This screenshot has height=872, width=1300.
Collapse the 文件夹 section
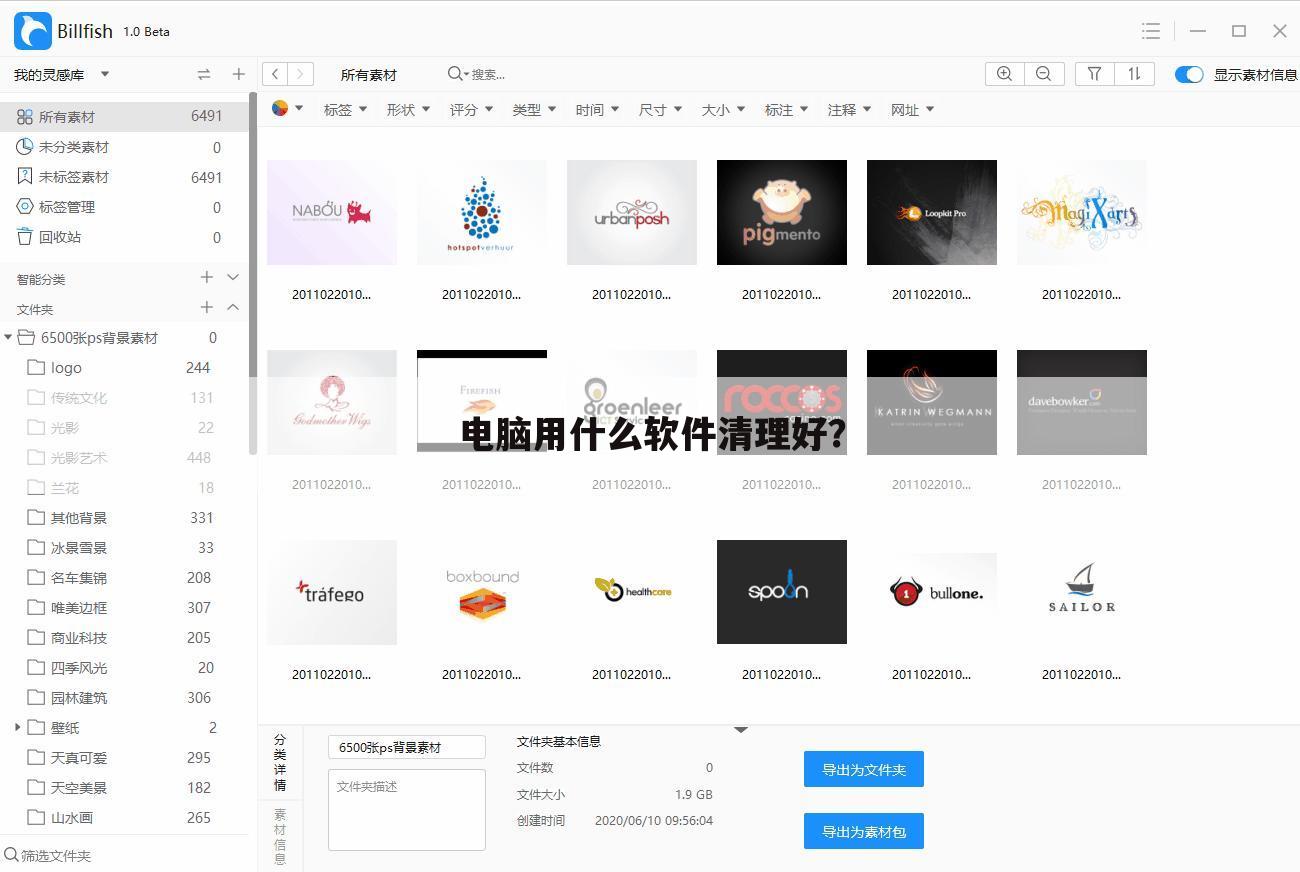[233, 307]
